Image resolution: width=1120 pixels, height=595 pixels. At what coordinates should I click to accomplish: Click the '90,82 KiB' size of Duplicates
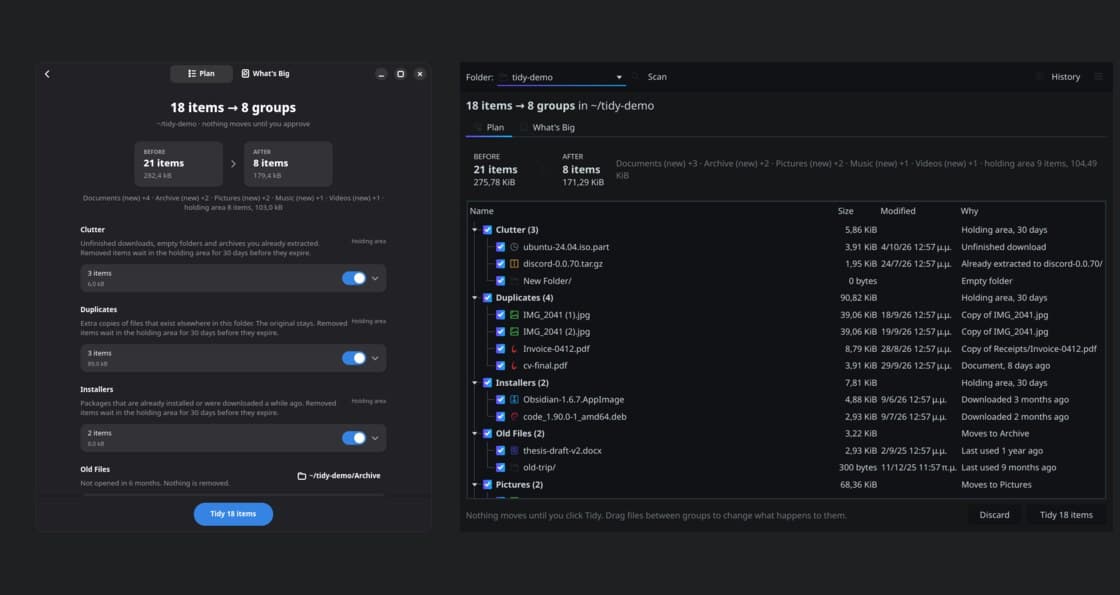pyautogui.click(x=859, y=298)
